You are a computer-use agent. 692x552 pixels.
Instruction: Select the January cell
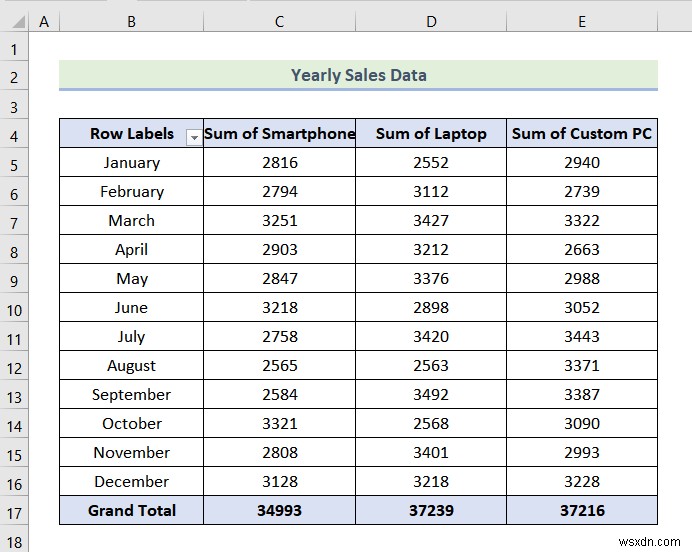[132, 162]
